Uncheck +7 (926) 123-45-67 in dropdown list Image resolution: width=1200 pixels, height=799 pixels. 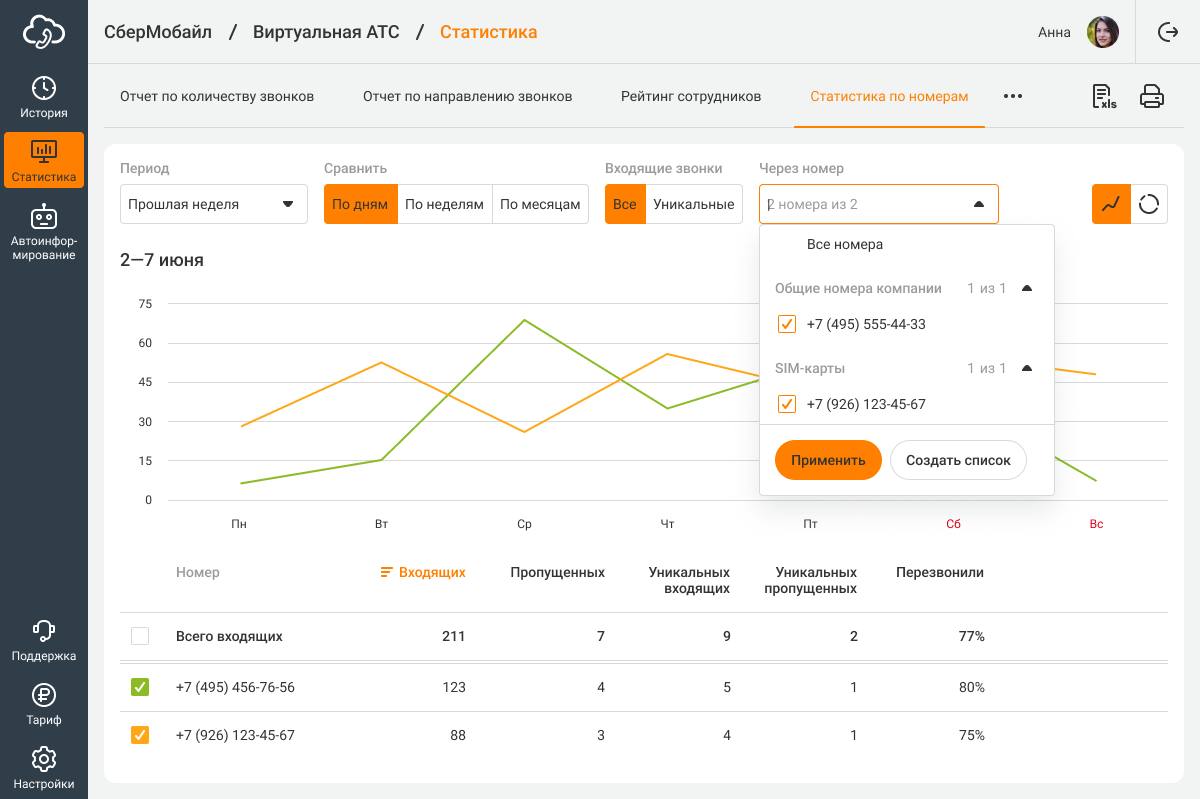coord(787,404)
